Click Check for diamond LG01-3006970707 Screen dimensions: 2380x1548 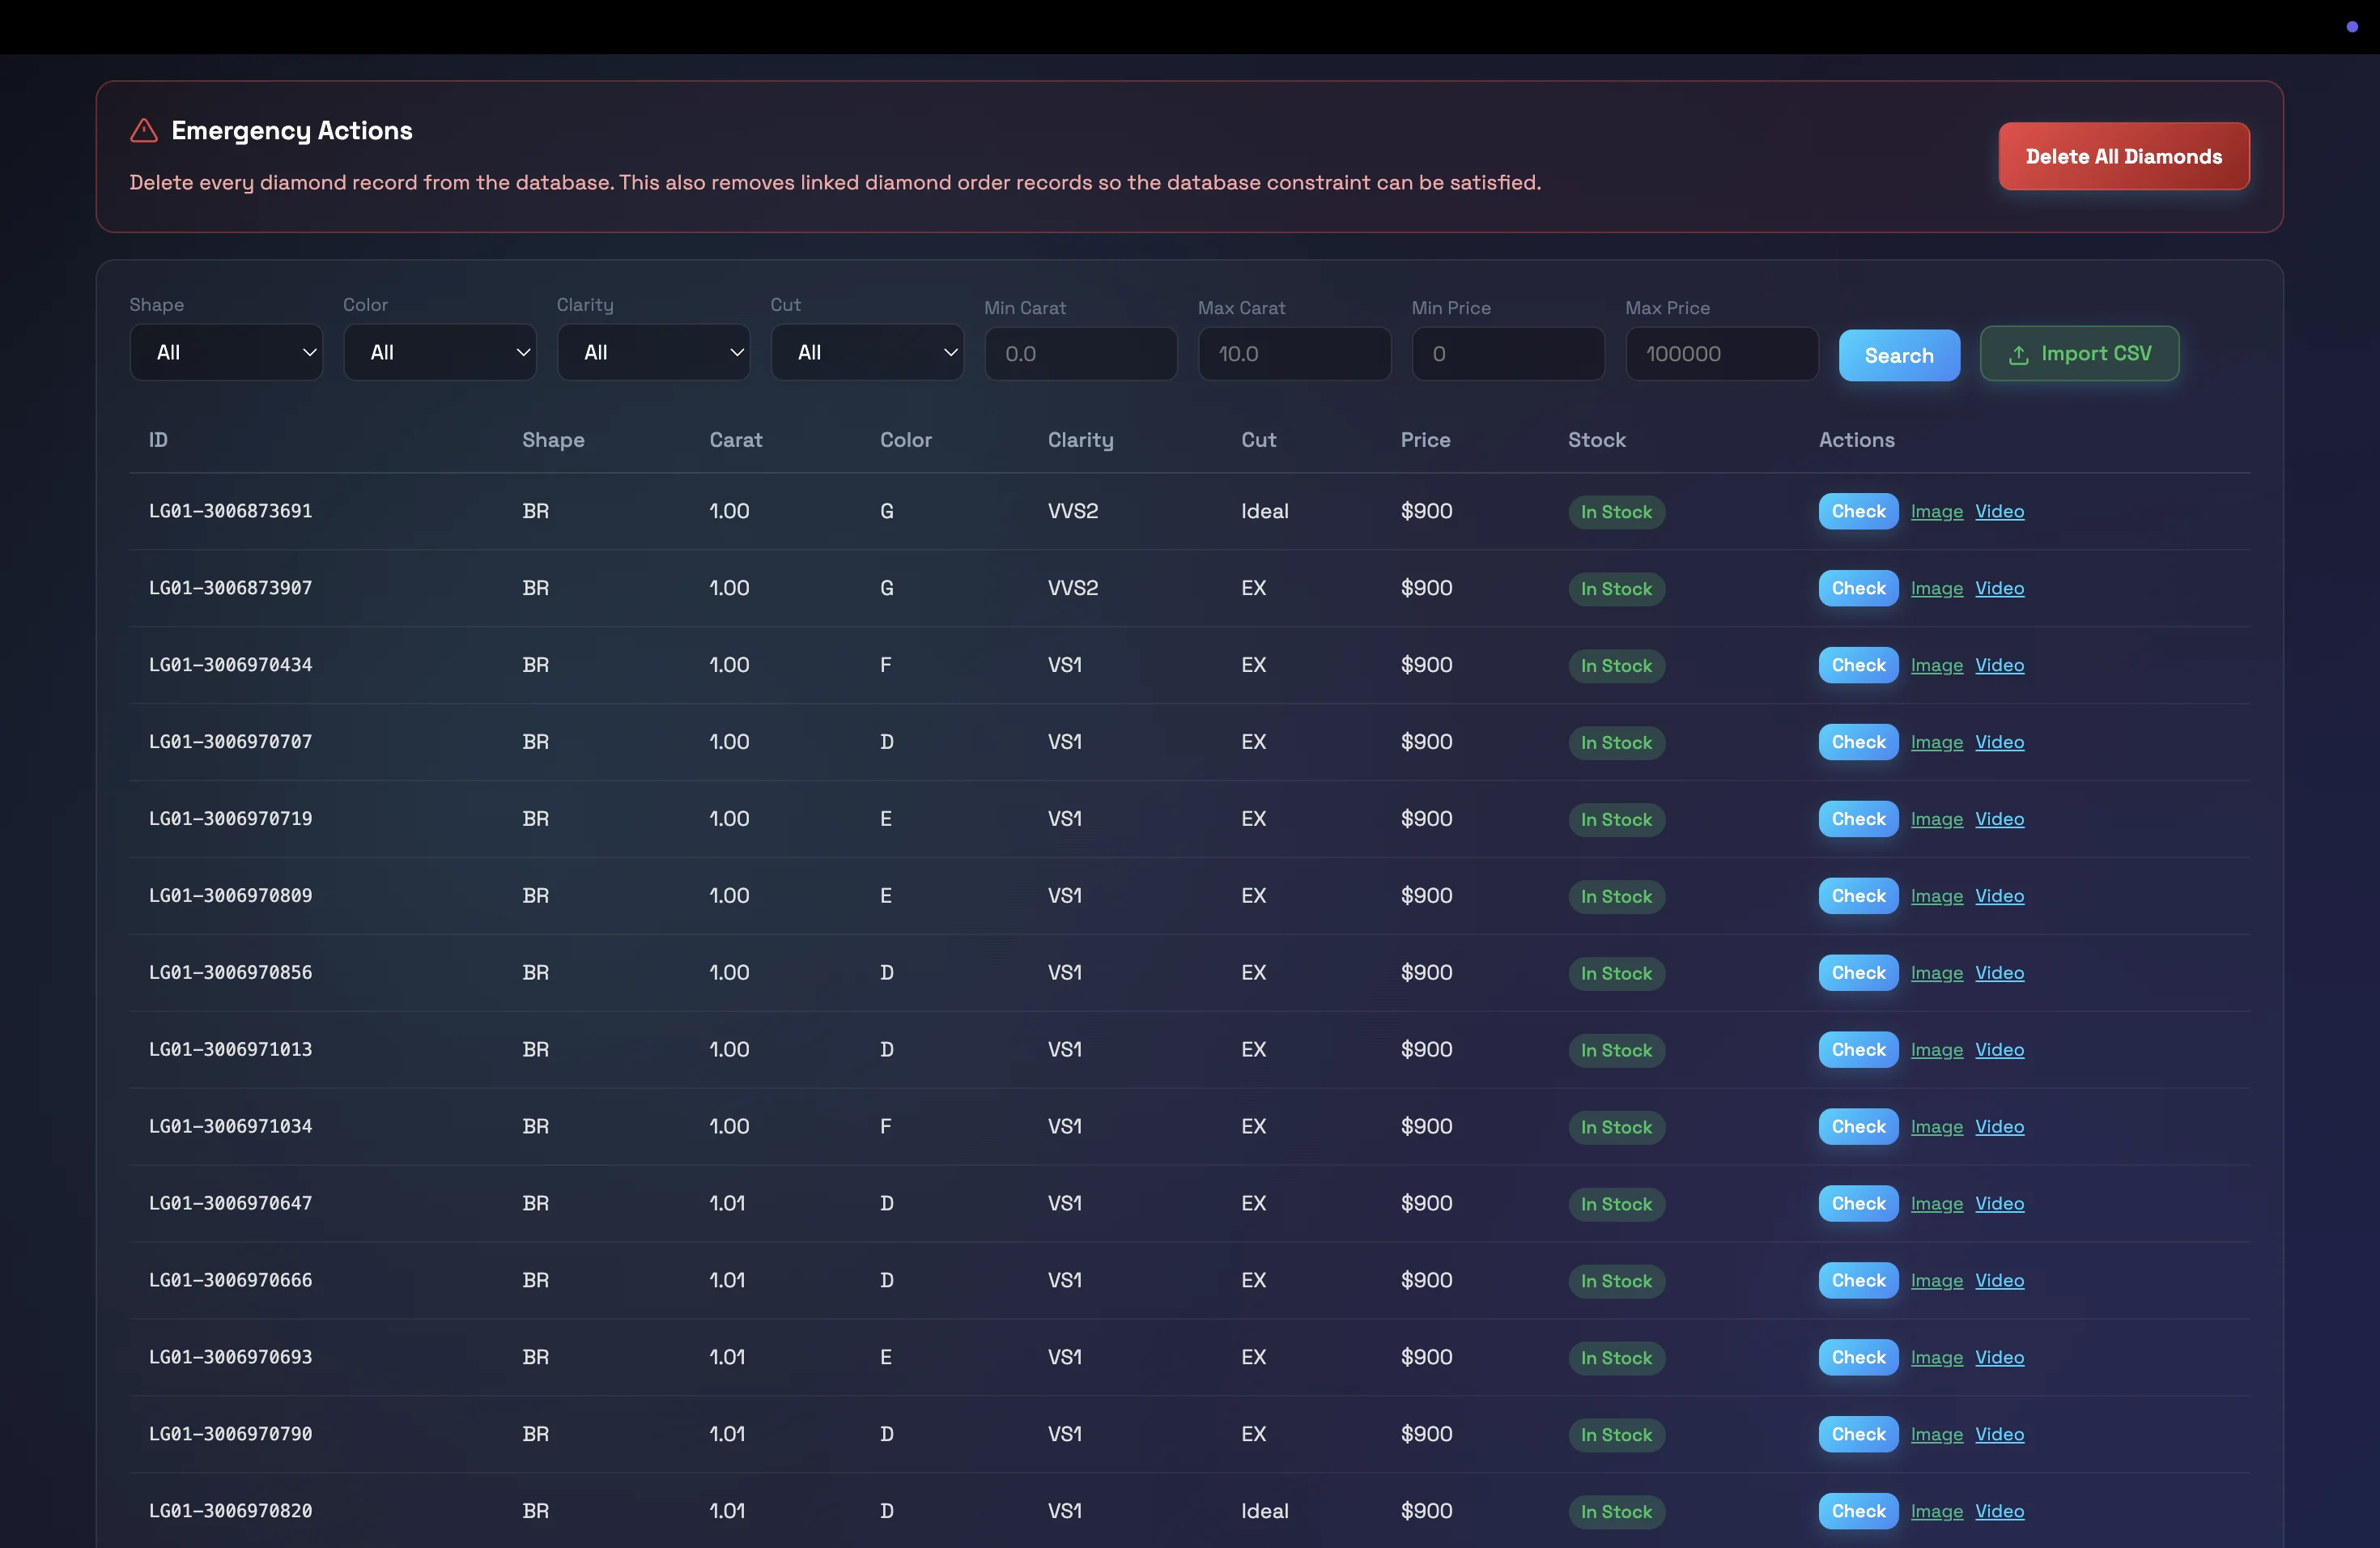(x=1858, y=742)
